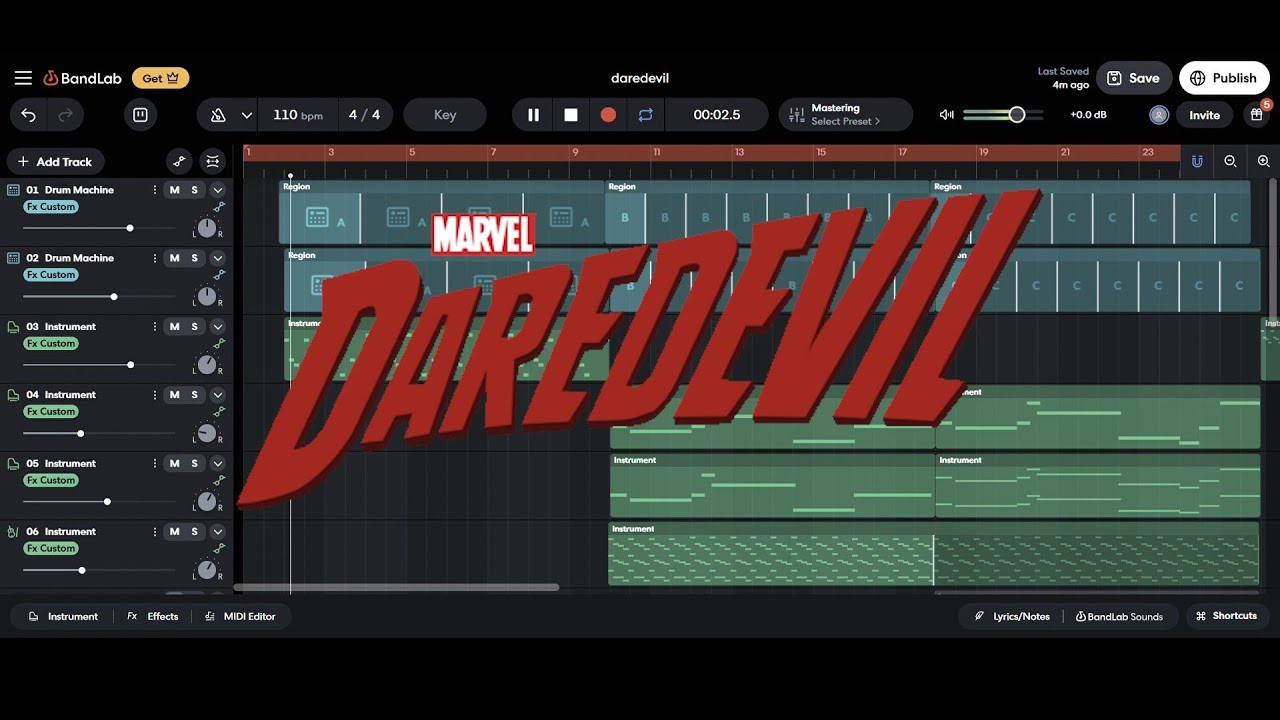
Task: Click the track 04 pan knob
Action: (x=206, y=433)
